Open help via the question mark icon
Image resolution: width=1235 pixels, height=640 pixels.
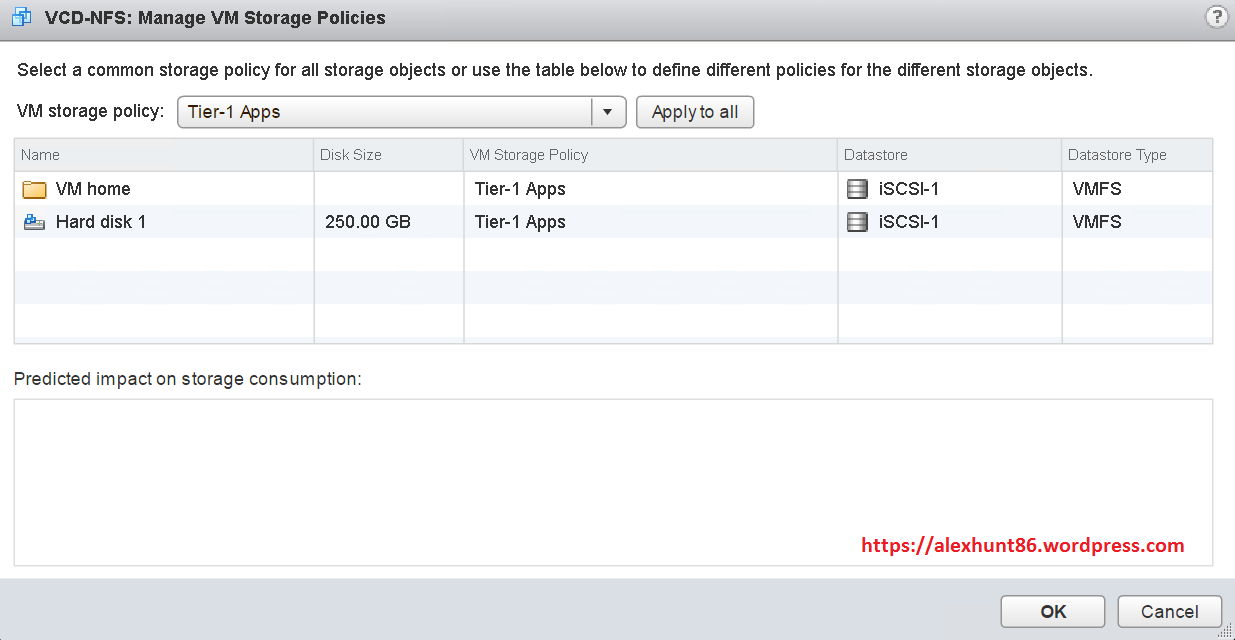[x=1217, y=16]
